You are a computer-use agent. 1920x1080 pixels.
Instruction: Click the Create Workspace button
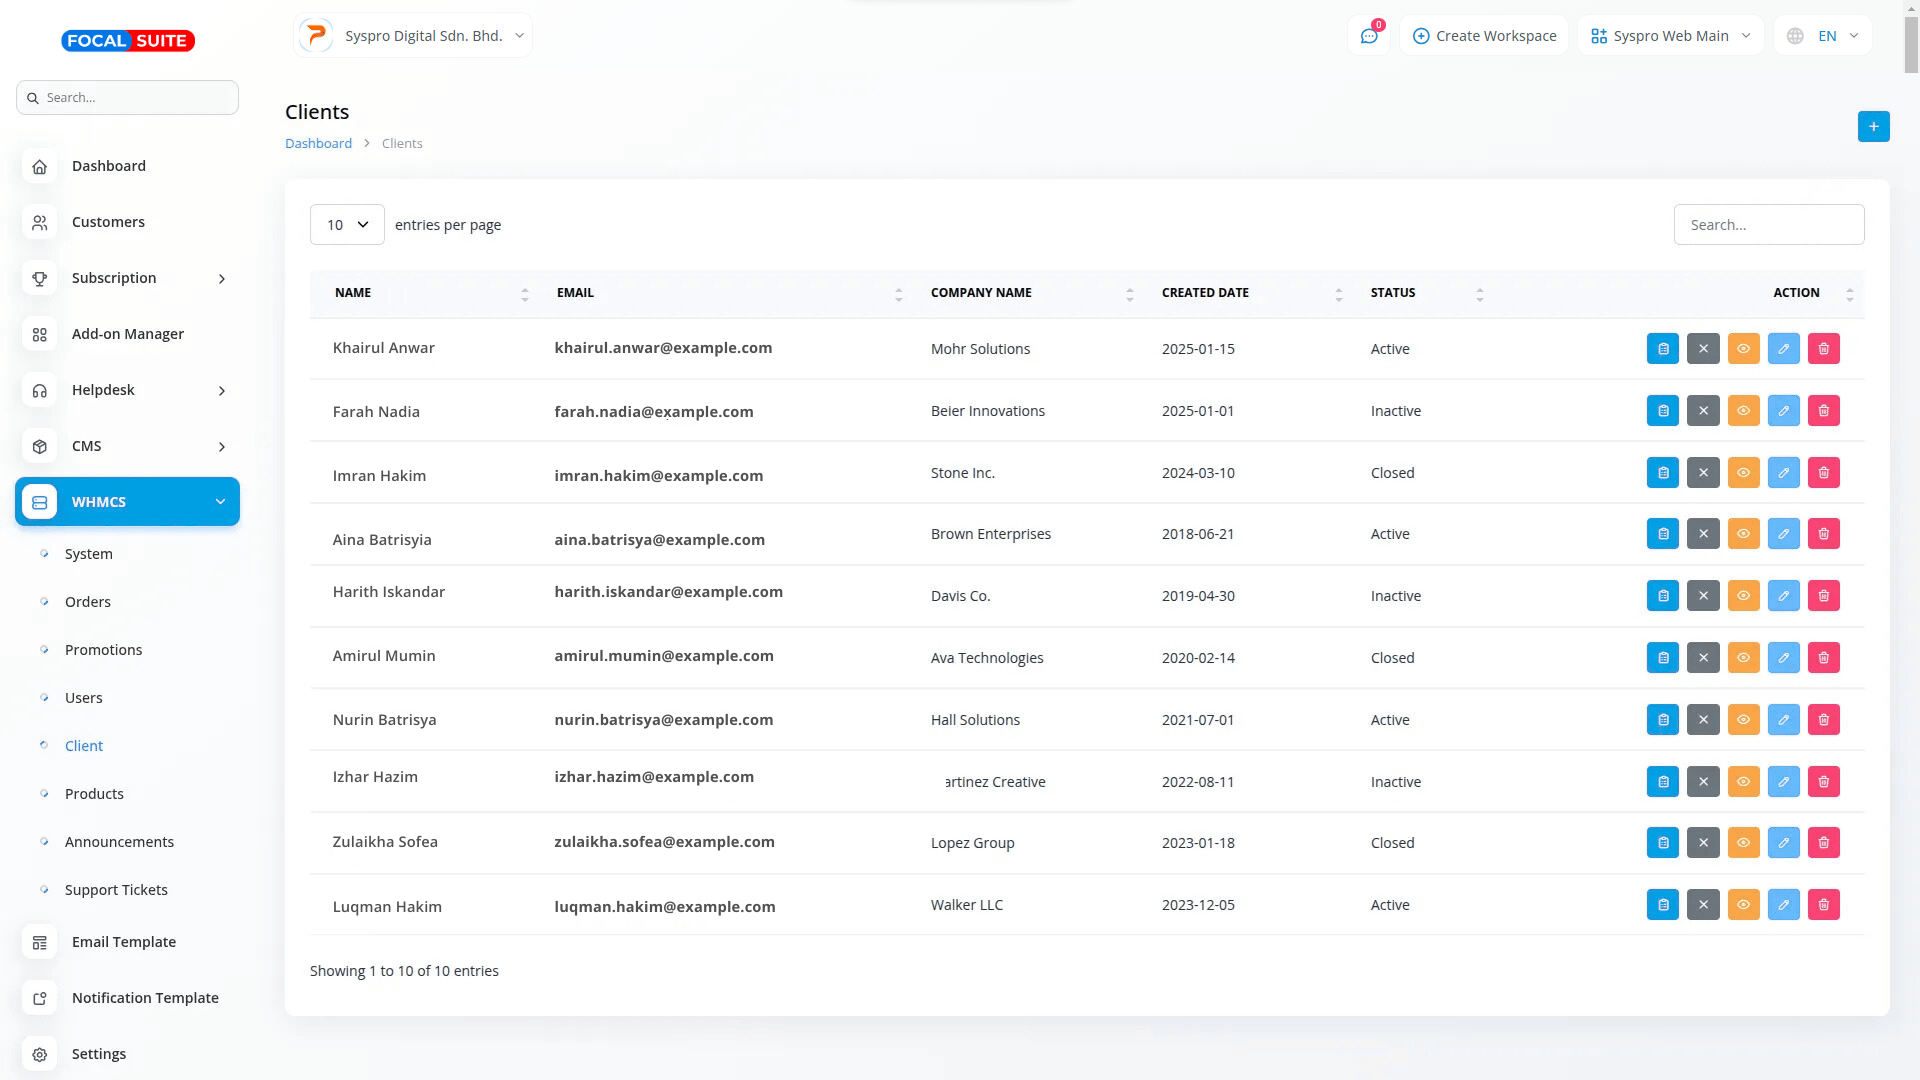point(1484,36)
